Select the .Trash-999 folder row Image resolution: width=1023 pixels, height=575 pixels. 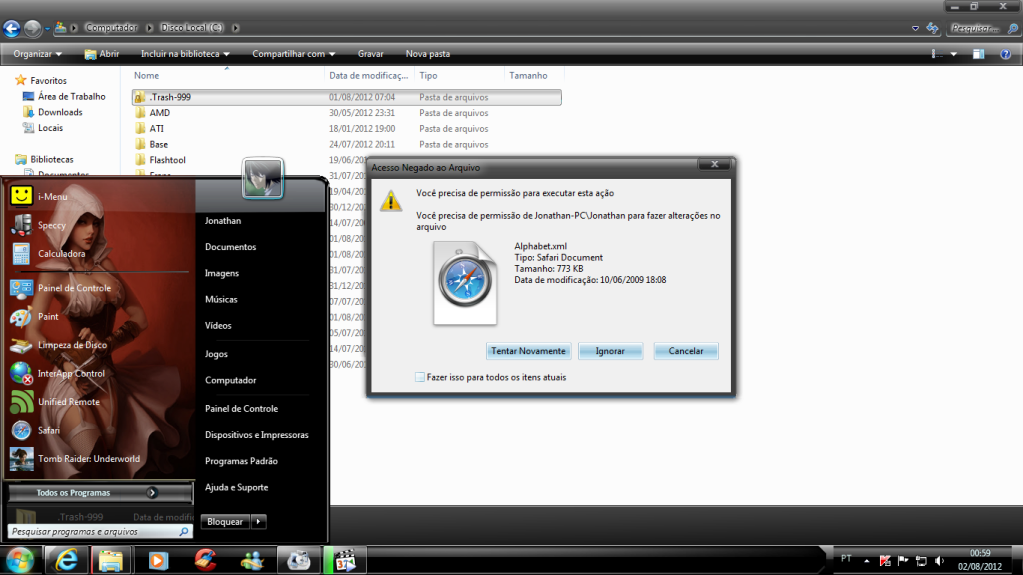coord(346,97)
